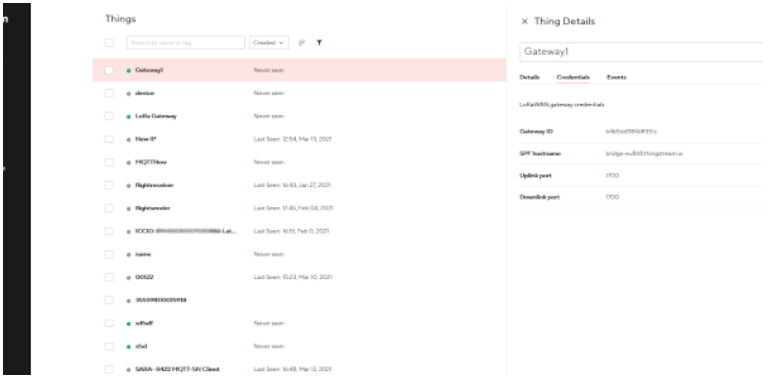Check the LoRa Gateway row checkbox

coord(109,117)
